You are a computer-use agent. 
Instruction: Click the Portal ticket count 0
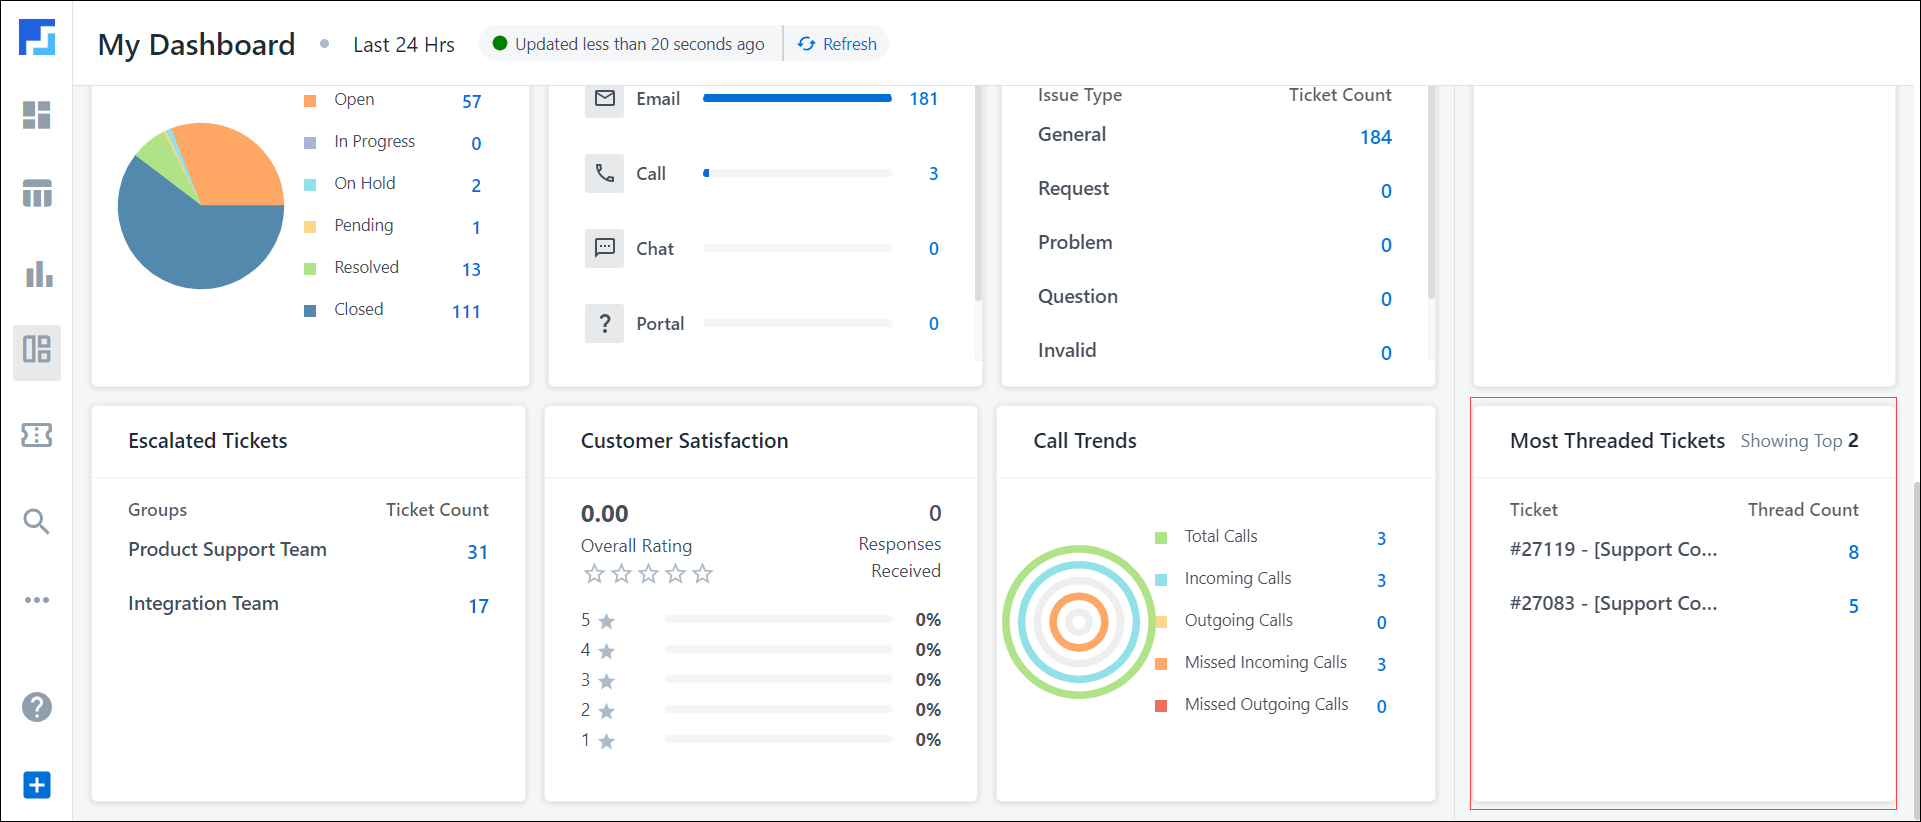point(934,324)
